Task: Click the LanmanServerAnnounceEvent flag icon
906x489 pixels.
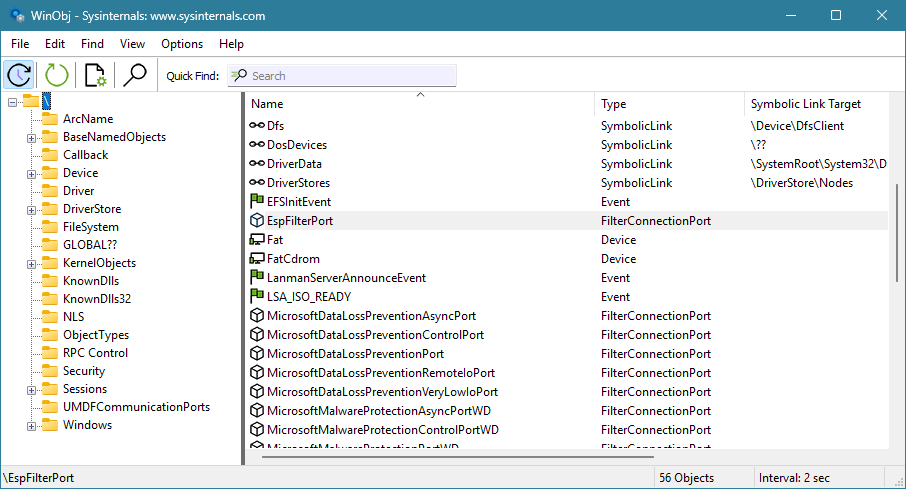Action: [x=257, y=277]
